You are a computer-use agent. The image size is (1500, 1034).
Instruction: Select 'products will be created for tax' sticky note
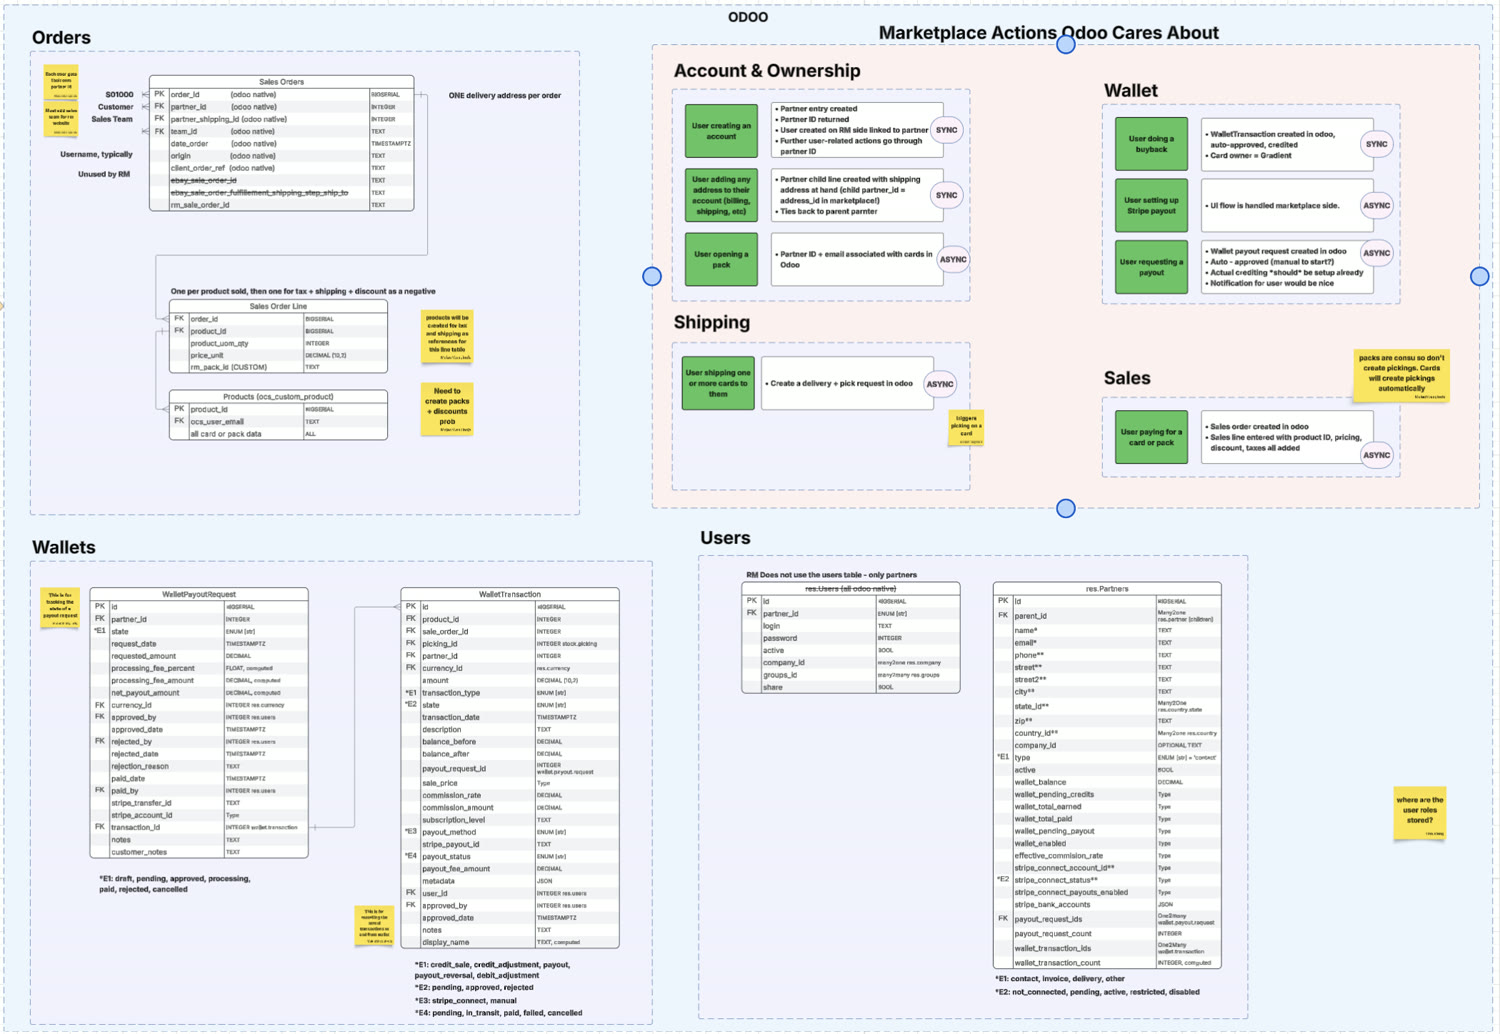point(447,336)
